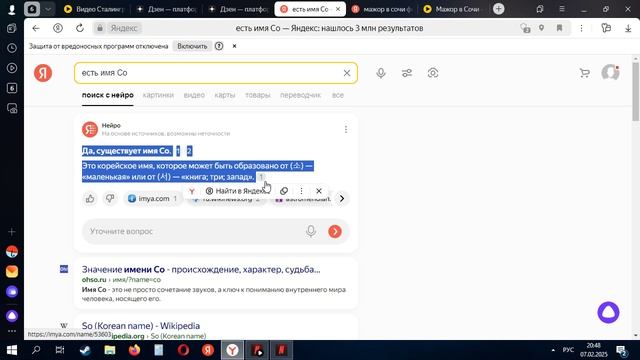Search by image with camera icon
Screen dimensions: 640x360
(x=433, y=73)
